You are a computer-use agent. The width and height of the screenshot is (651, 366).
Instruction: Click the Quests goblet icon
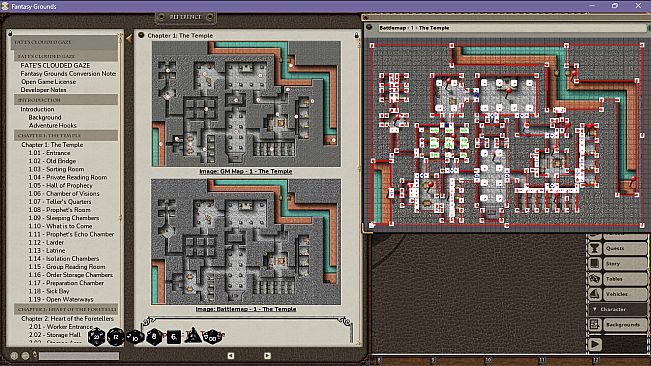click(595, 248)
